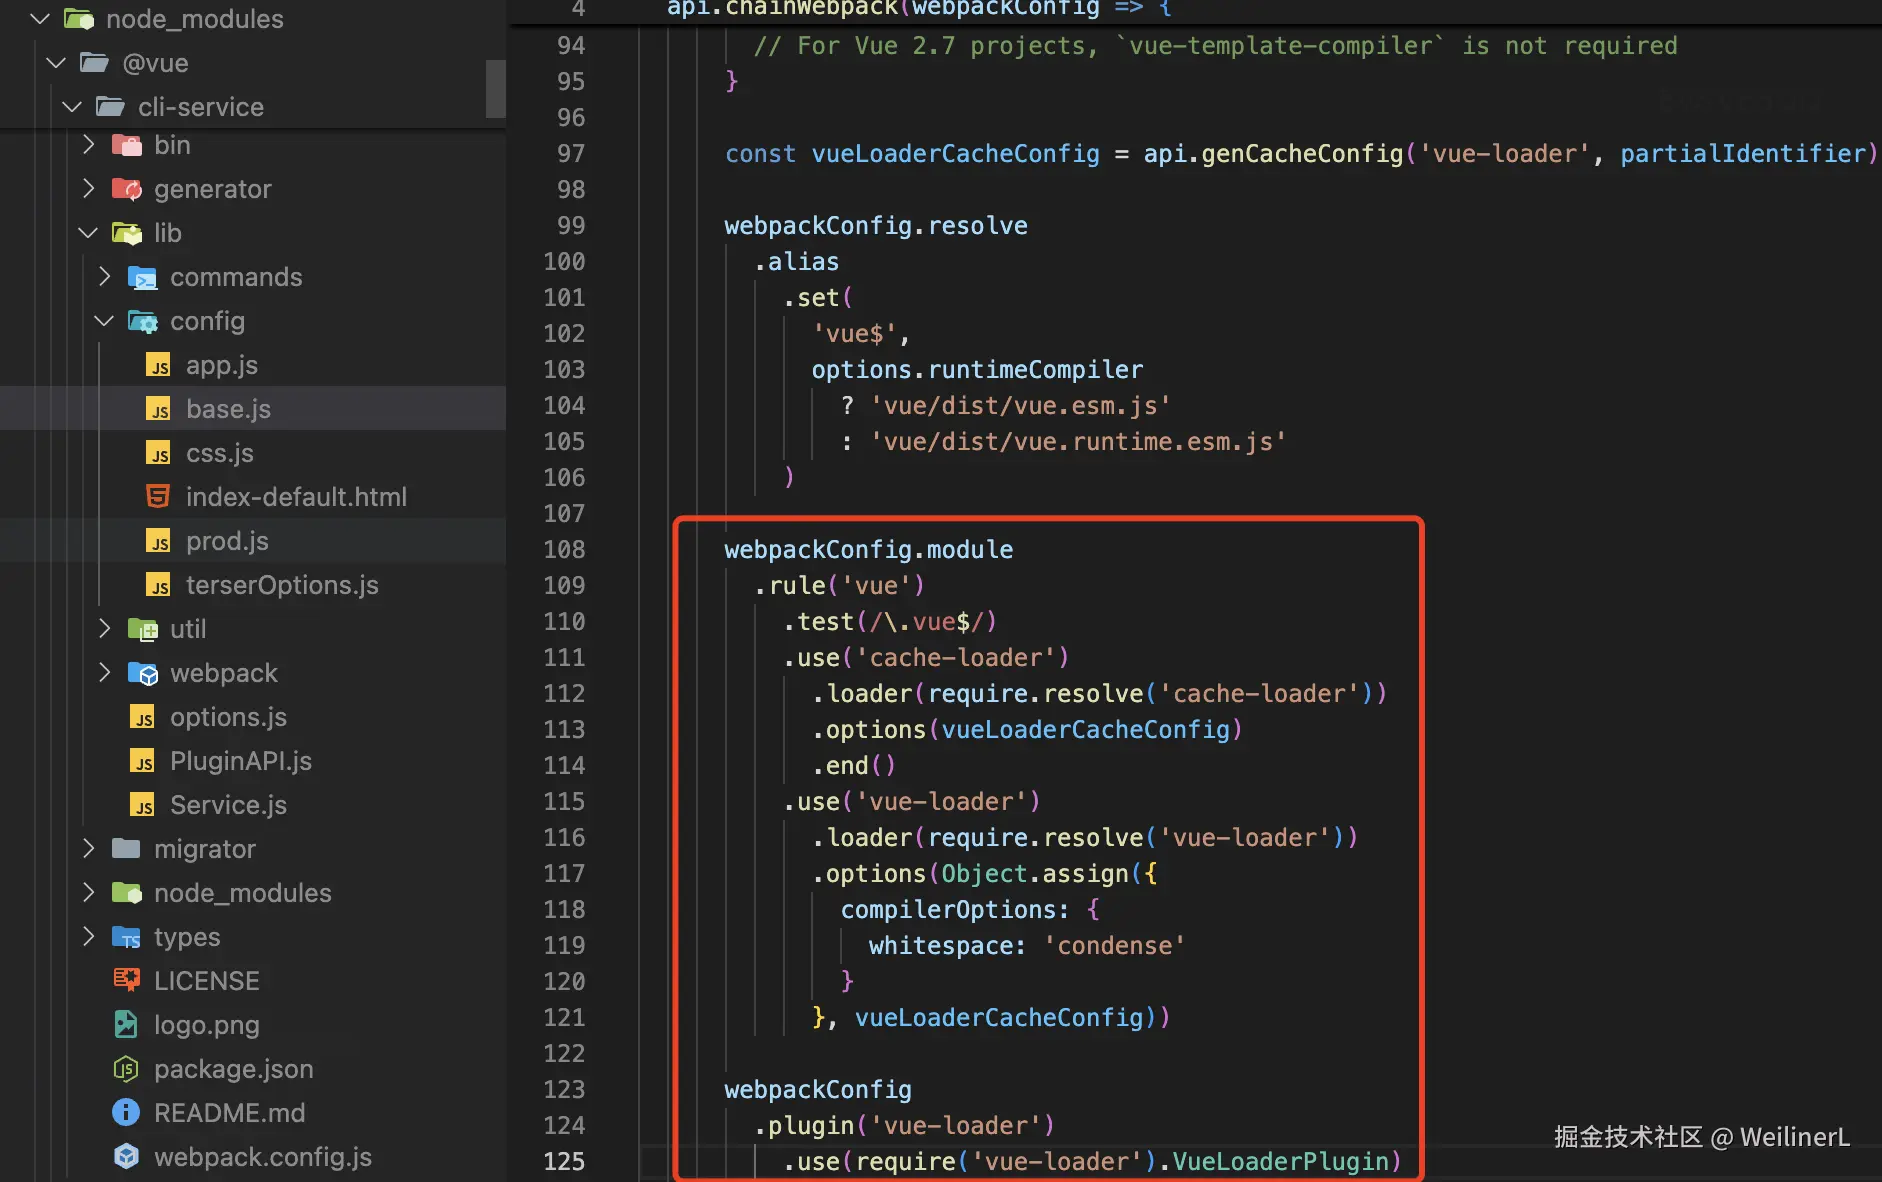Expand the webpack folder chevron
This screenshot has height=1182, width=1882.
click(105, 673)
